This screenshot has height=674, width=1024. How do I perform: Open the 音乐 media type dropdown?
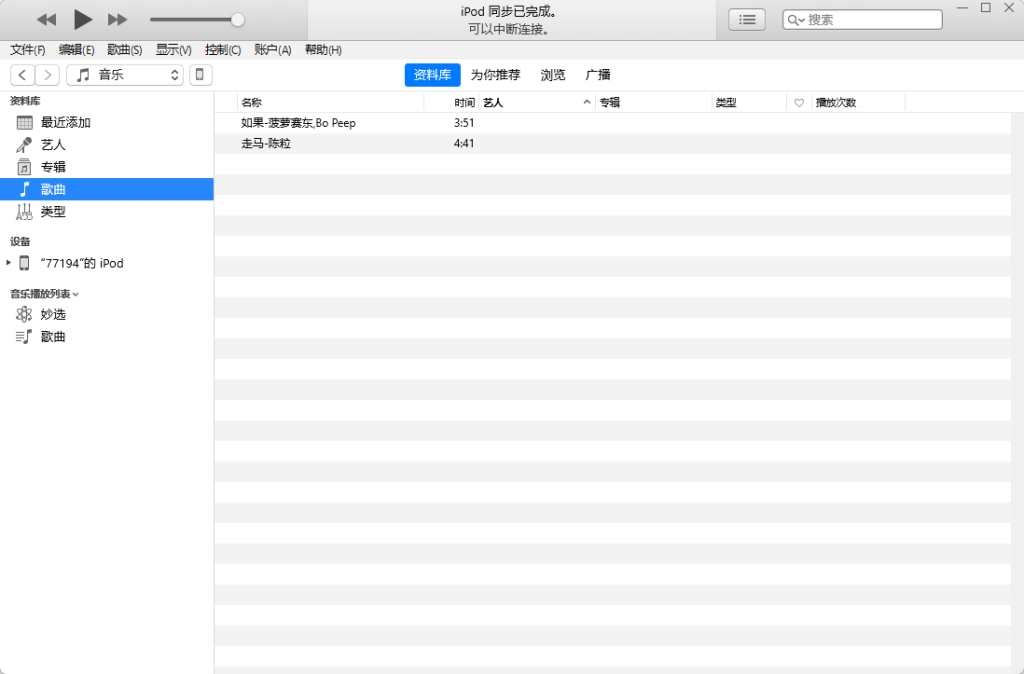[125, 75]
